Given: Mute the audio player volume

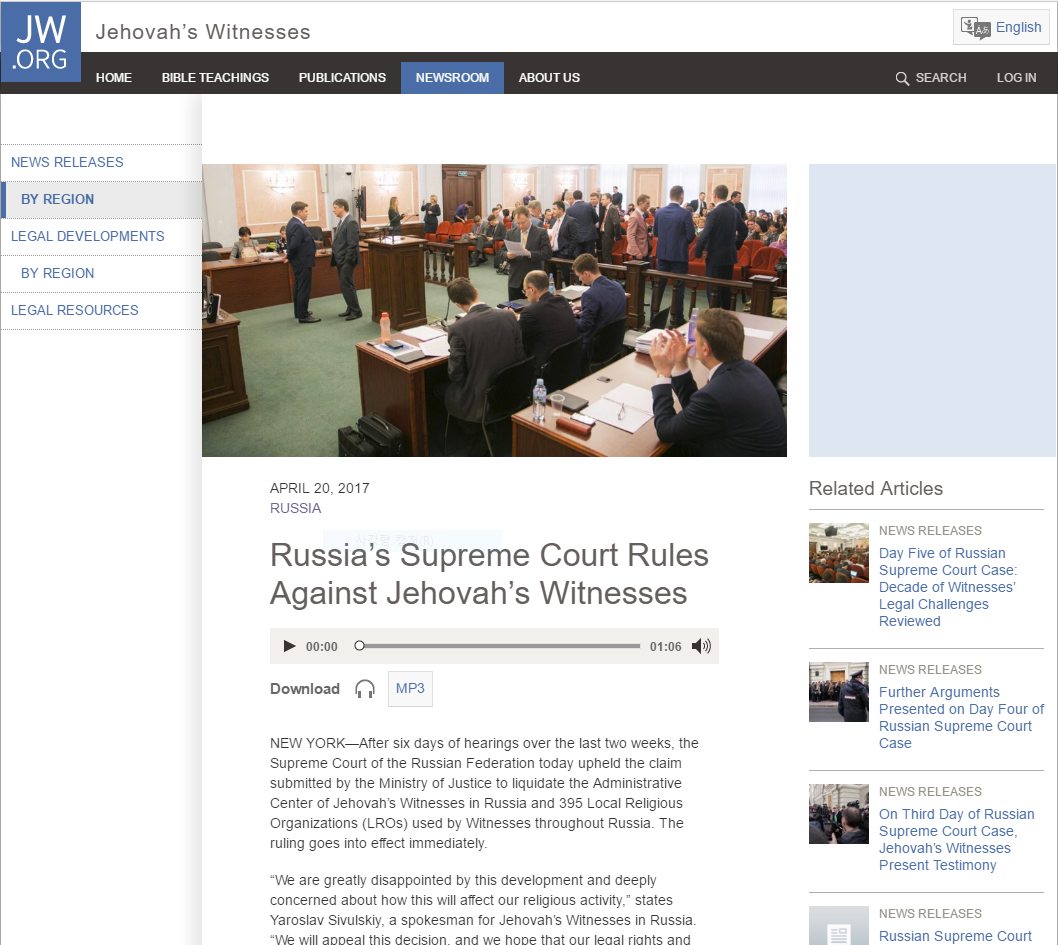Looking at the screenshot, I should (x=701, y=646).
